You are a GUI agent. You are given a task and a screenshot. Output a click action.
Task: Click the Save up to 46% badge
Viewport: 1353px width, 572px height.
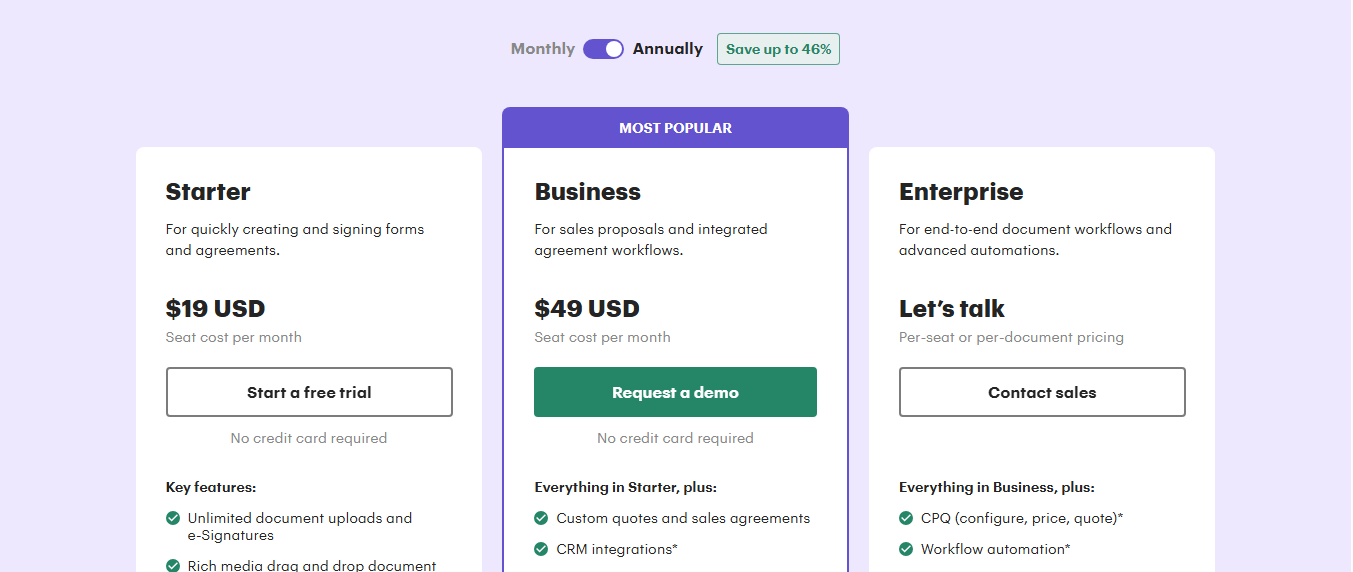[x=778, y=49]
